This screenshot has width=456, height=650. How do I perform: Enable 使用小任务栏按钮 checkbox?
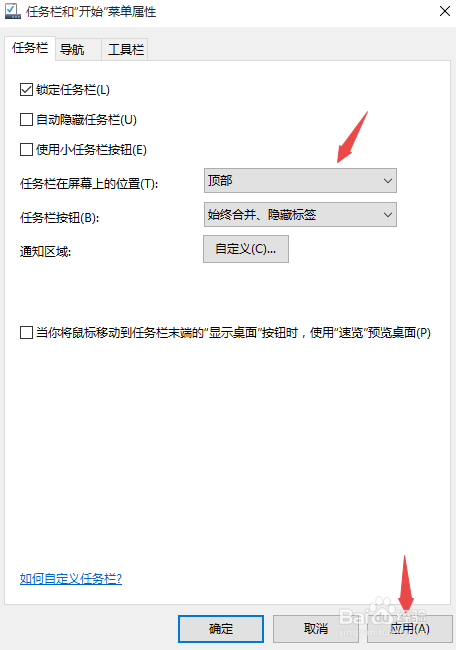pos(27,149)
